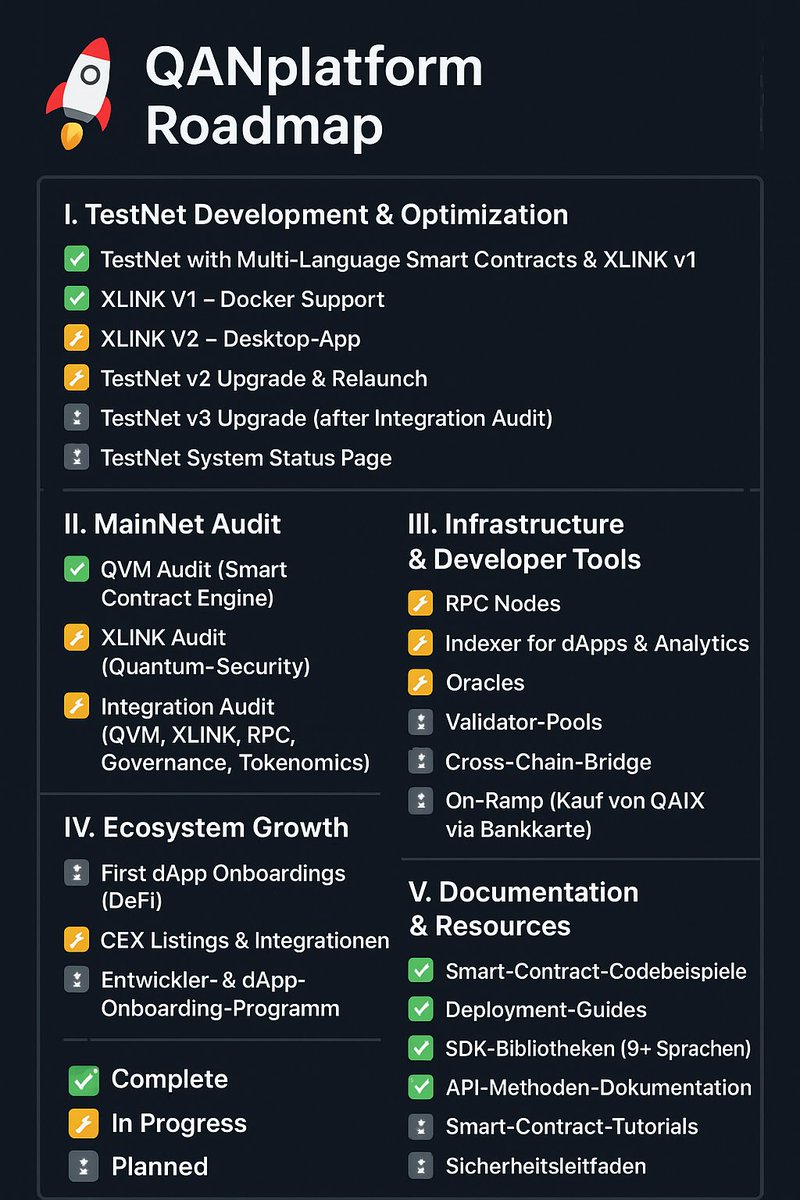Click text Smart-Contract-Codebeispiele
The width and height of the screenshot is (800, 1200).
(596, 971)
